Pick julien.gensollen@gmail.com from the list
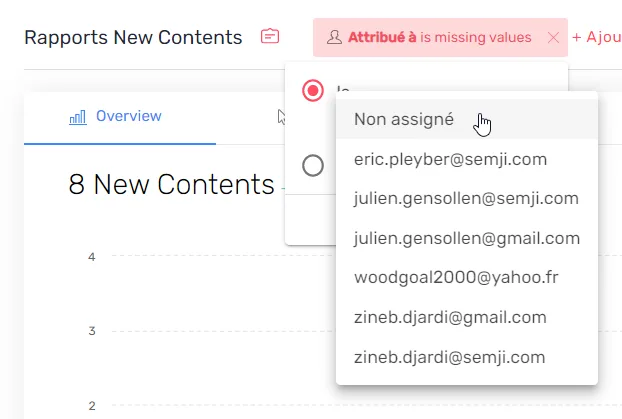This screenshot has width=622, height=419. coord(466,238)
